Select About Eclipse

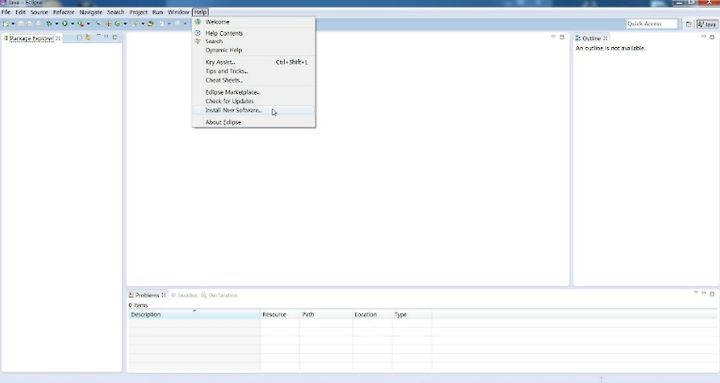tap(253, 122)
